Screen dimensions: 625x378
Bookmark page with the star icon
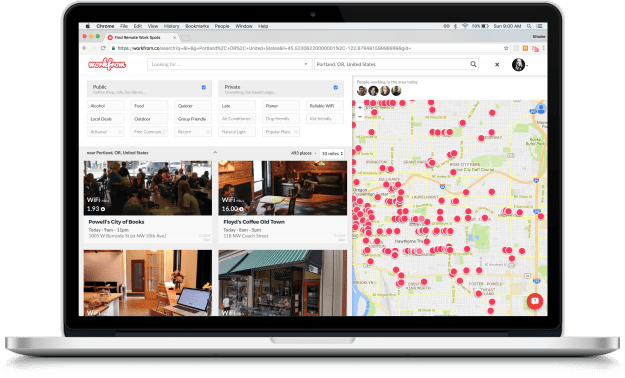pyautogui.click(x=506, y=48)
